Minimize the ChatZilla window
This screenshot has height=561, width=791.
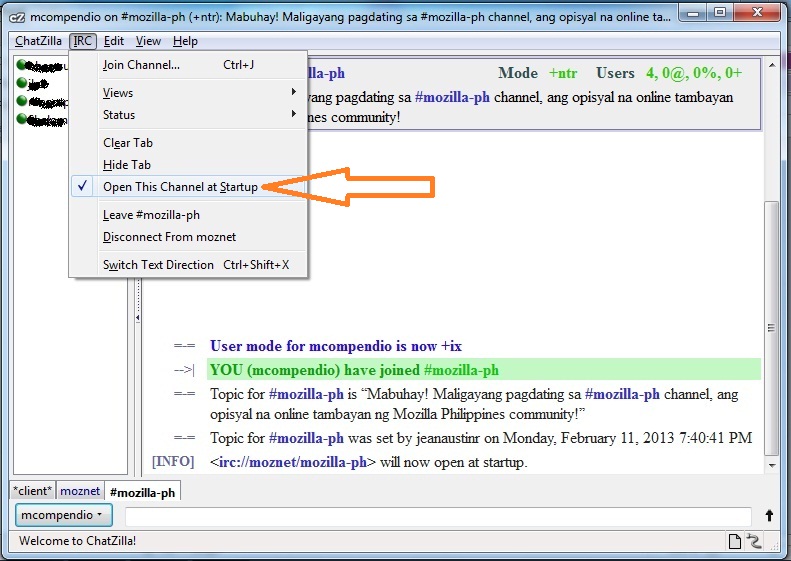tap(694, 12)
